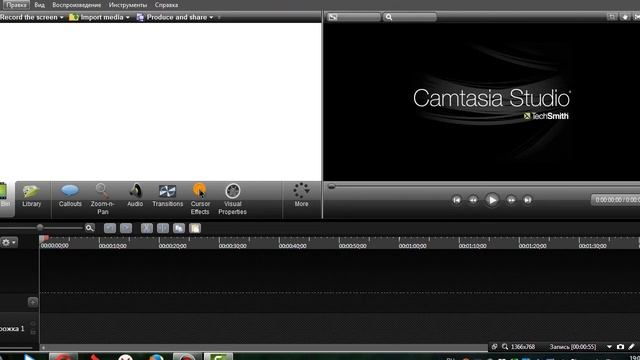
Task: Click the timeline zoom magnifier icon
Action: (90, 228)
